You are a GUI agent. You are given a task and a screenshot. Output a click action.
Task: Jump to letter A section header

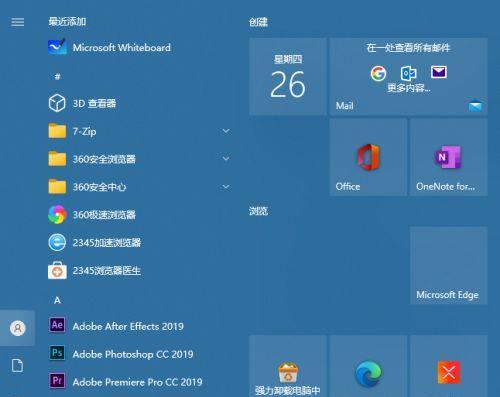click(x=57, y=300)
